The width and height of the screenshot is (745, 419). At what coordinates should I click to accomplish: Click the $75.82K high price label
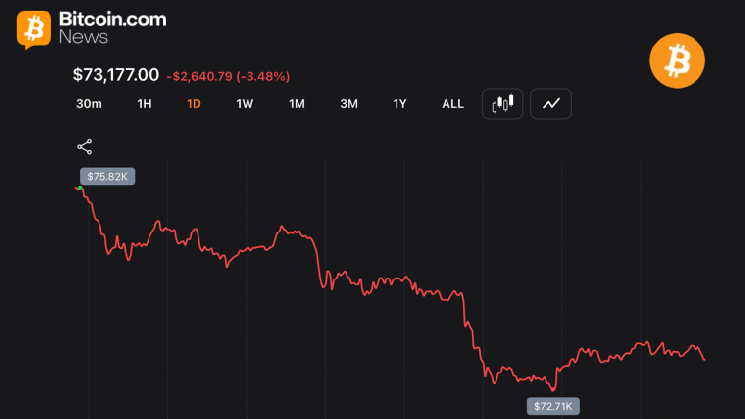pyautogui.click(x=107, y=177)
